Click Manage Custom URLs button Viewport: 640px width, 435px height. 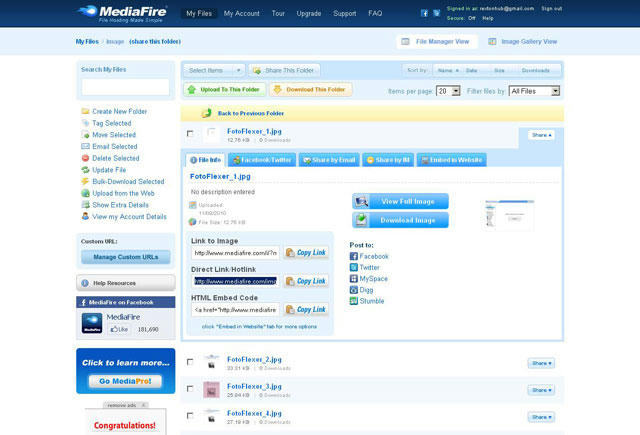pyautogui.click(x=126, y=257)
